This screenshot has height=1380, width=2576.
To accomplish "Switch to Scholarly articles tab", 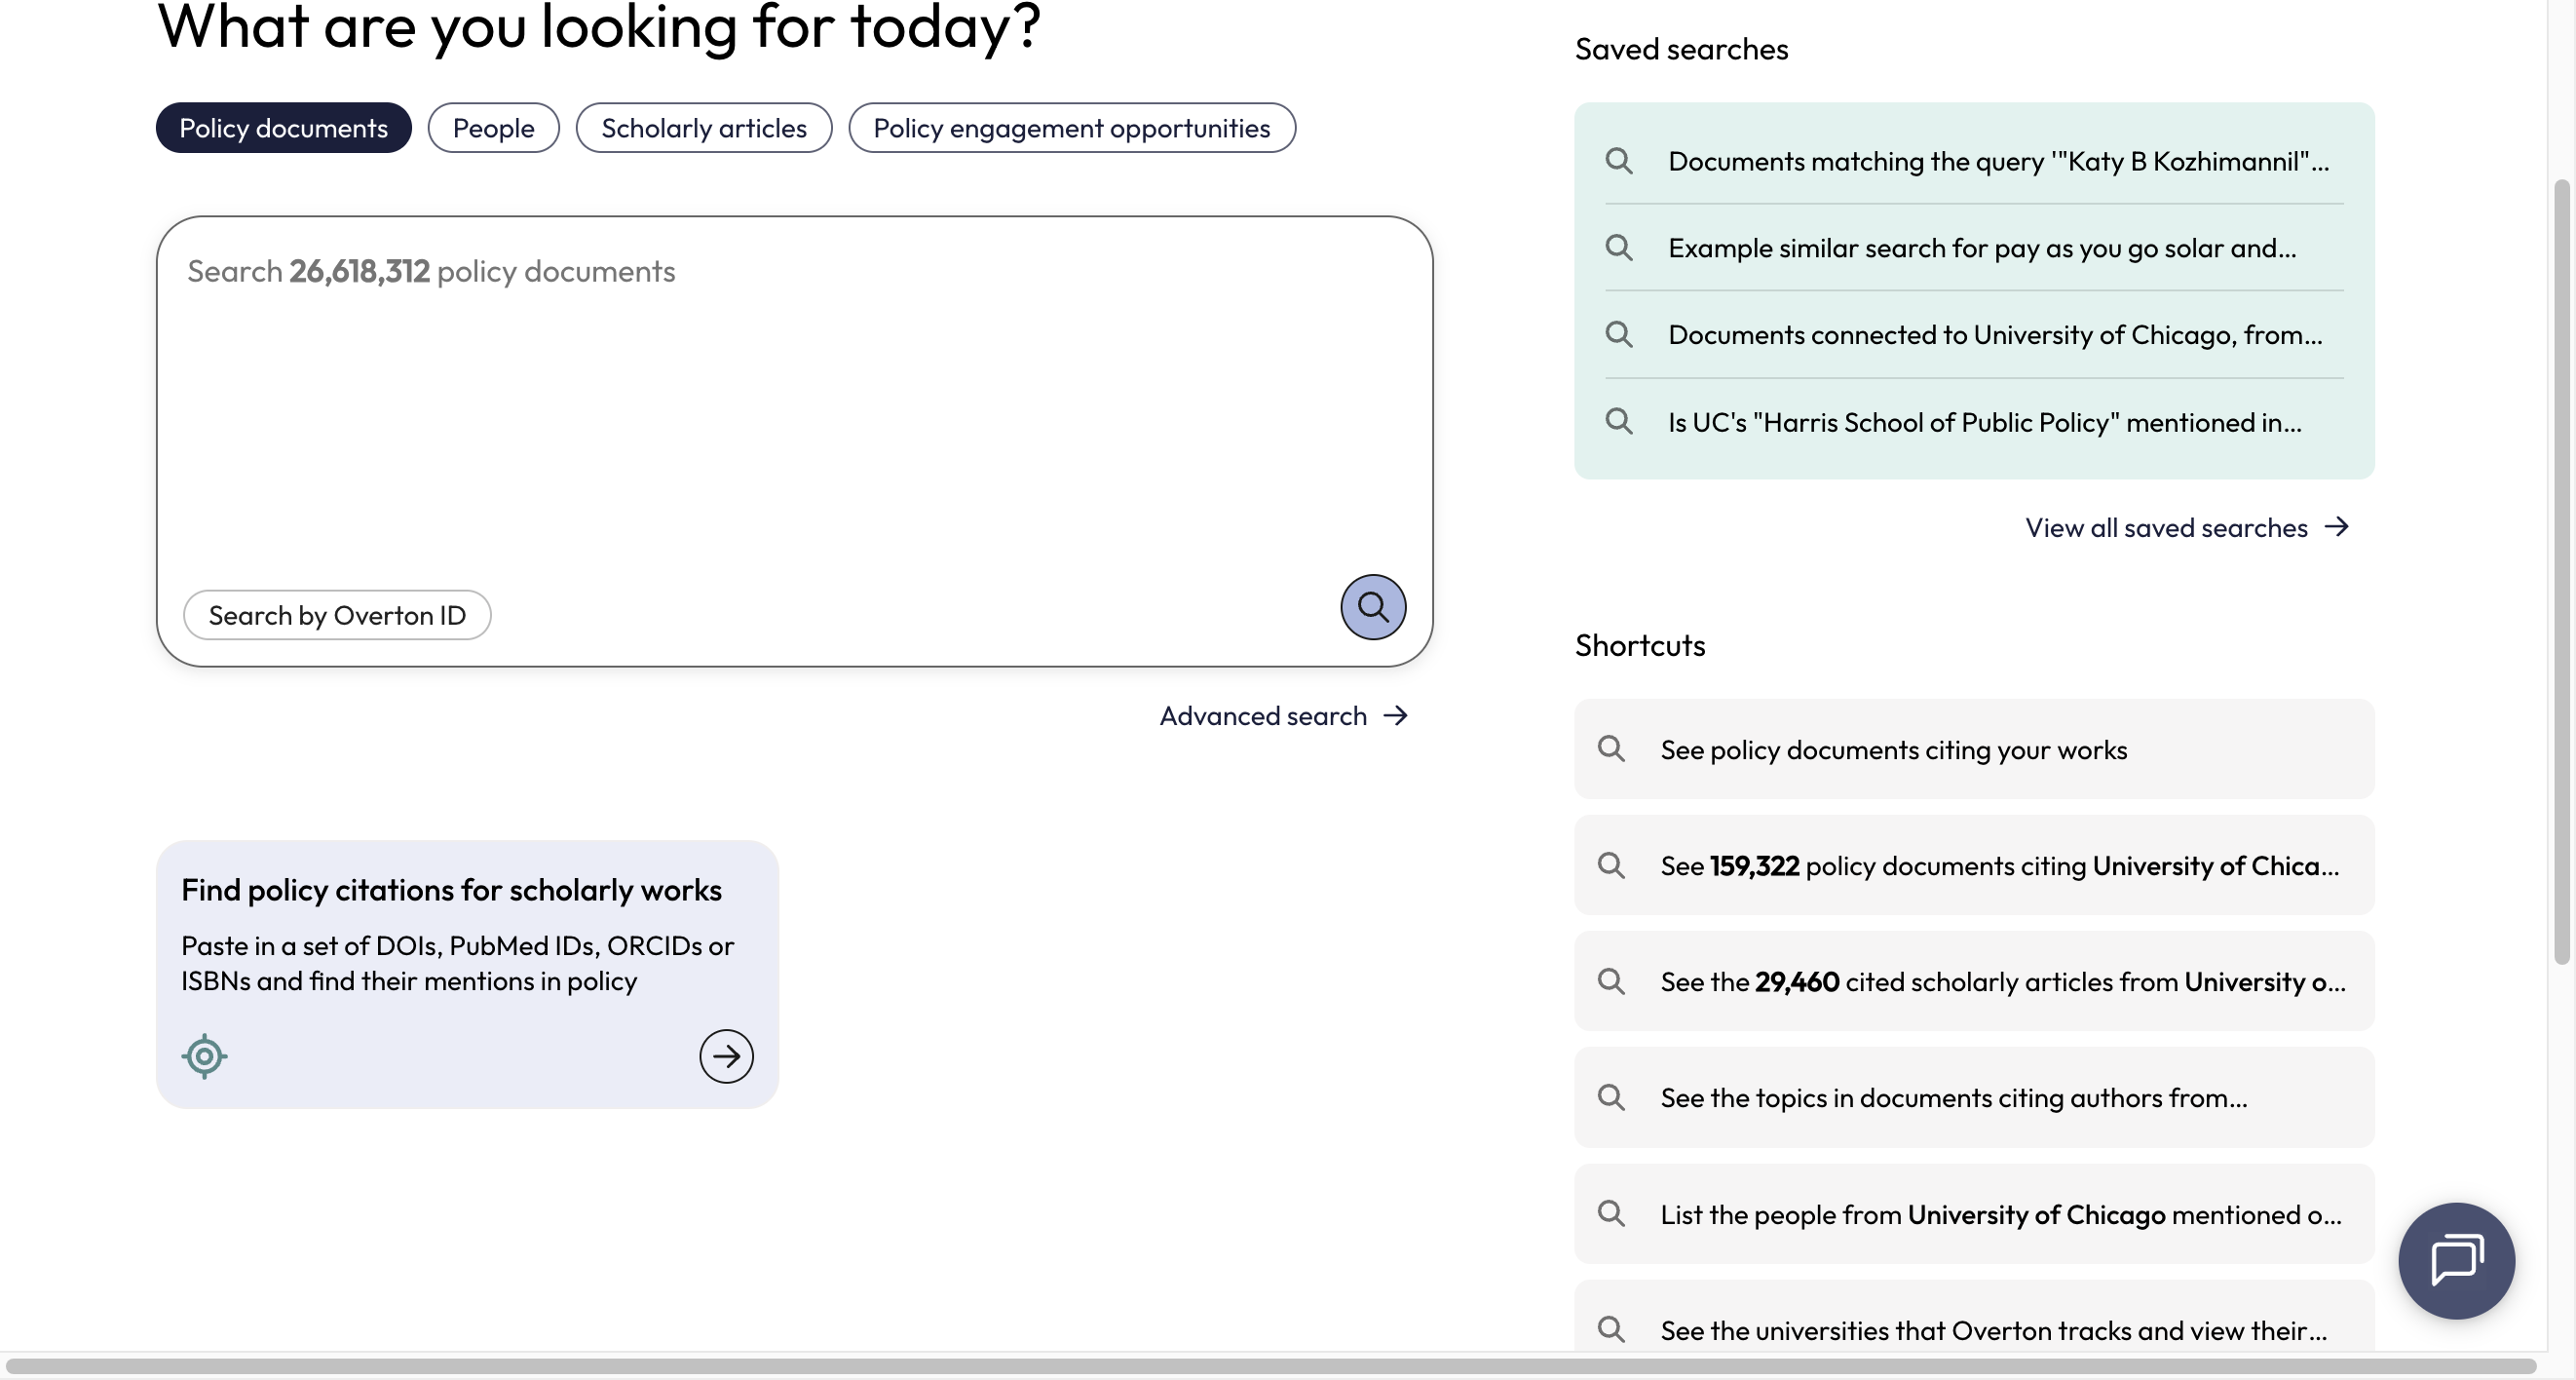I will [x=703, y=128].
